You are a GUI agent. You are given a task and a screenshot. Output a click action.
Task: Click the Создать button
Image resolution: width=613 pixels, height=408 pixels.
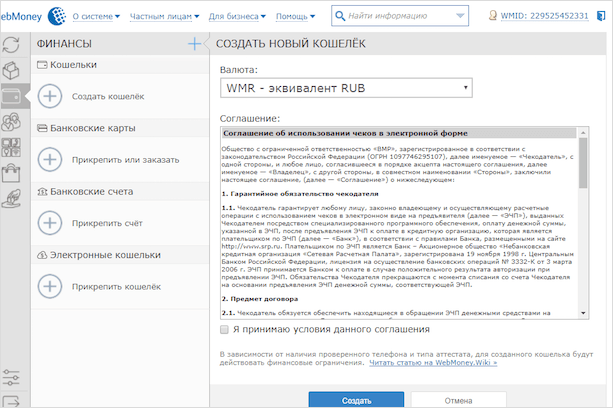(356, 400)
